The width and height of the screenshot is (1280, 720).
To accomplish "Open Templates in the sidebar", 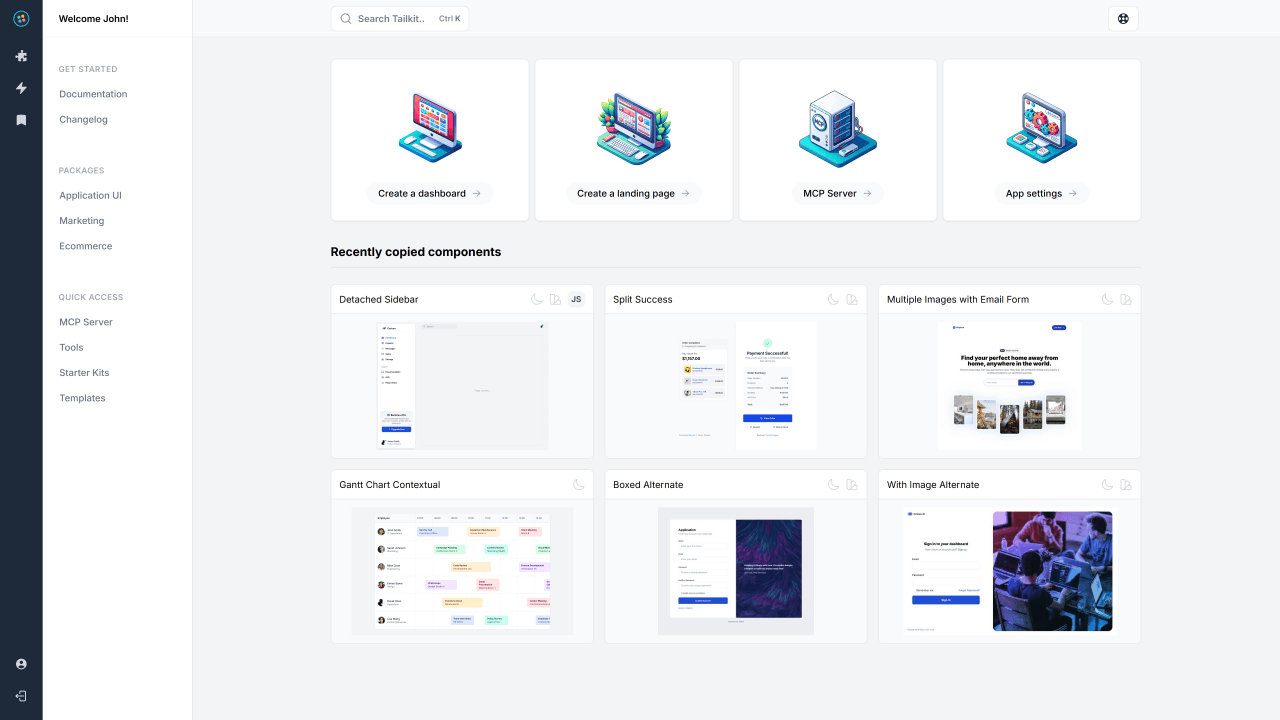I will coord(82,398).
